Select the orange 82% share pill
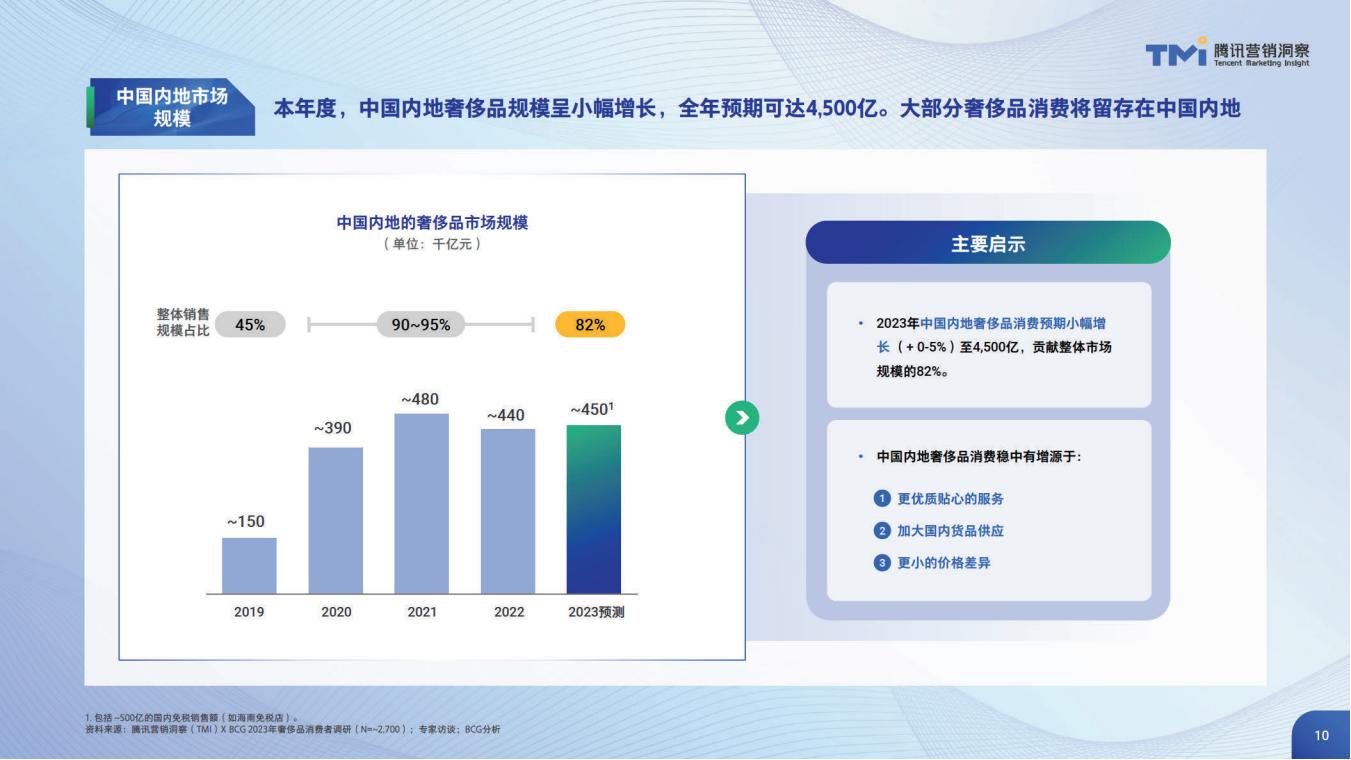 pos(590,325)
